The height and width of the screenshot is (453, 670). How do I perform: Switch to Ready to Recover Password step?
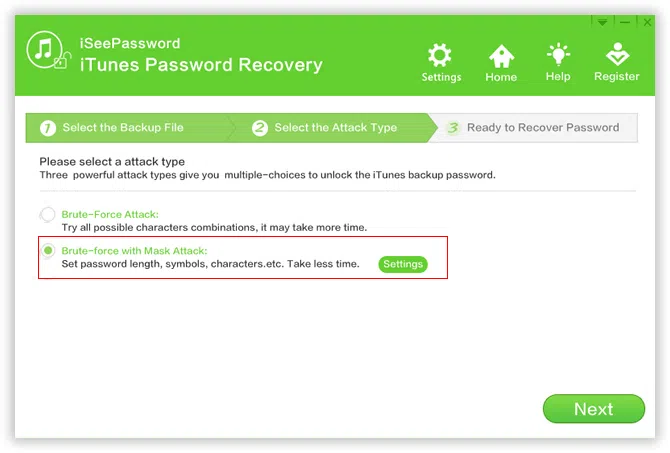click(x=543, y=128)
